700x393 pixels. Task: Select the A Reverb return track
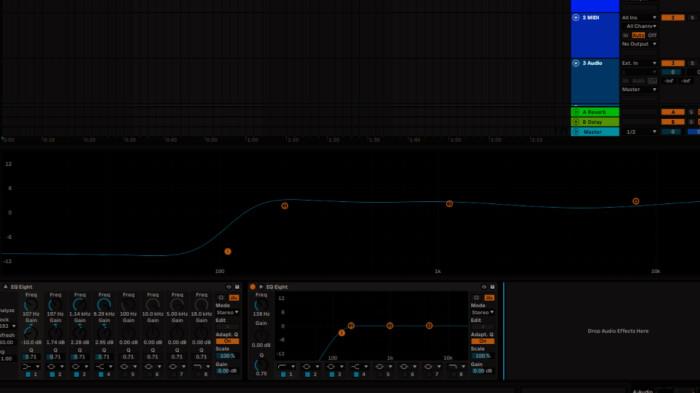pyautogui.click(x=595, y=112)
